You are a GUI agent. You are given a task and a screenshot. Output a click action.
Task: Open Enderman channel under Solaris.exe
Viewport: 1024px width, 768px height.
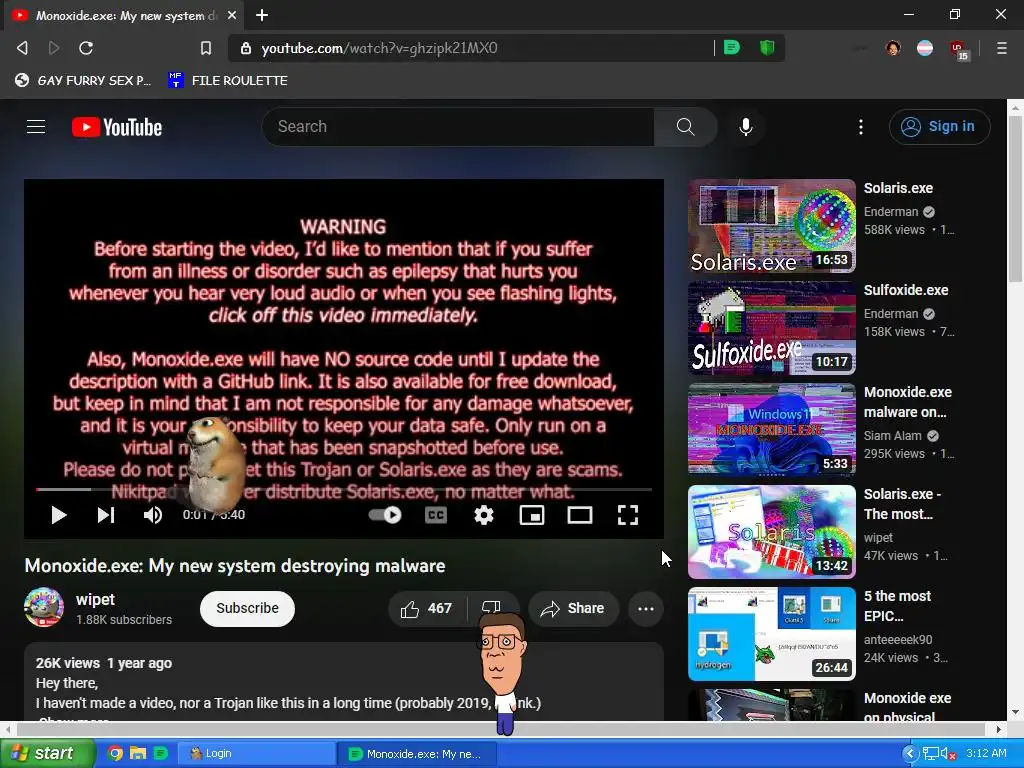tap(891, 212)
